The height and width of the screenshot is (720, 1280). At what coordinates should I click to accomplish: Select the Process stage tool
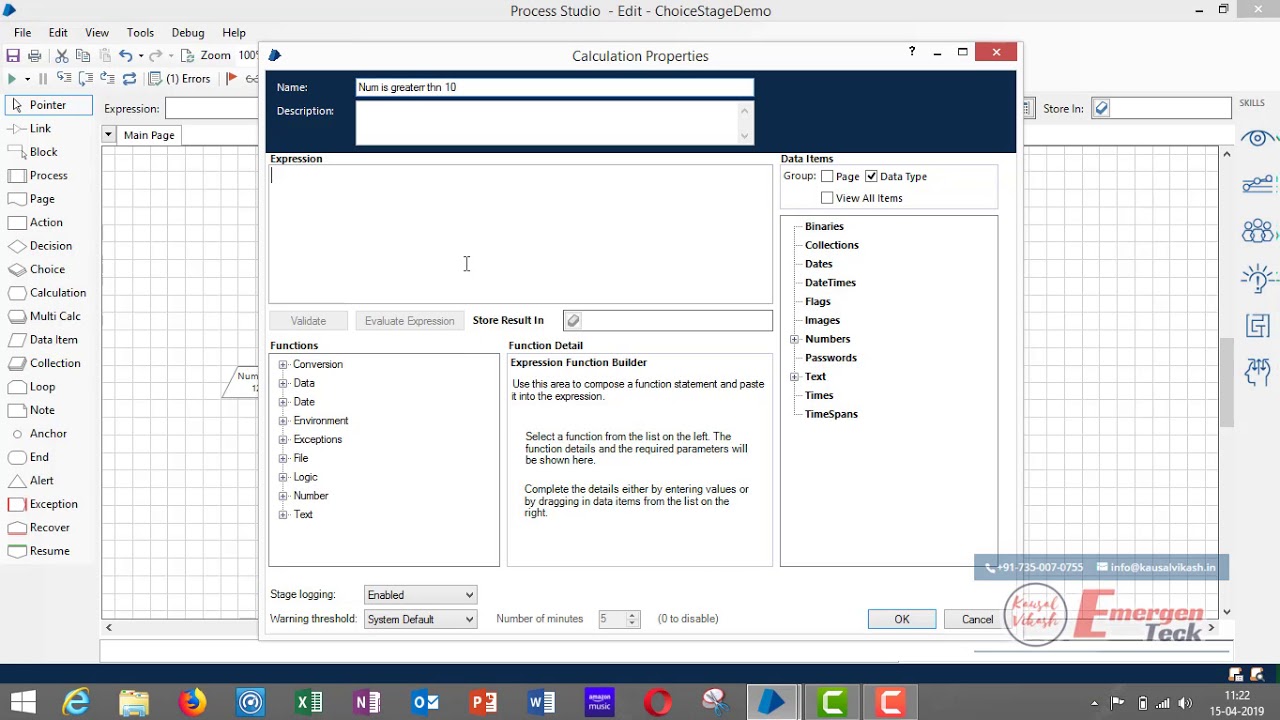click(48, 175)
